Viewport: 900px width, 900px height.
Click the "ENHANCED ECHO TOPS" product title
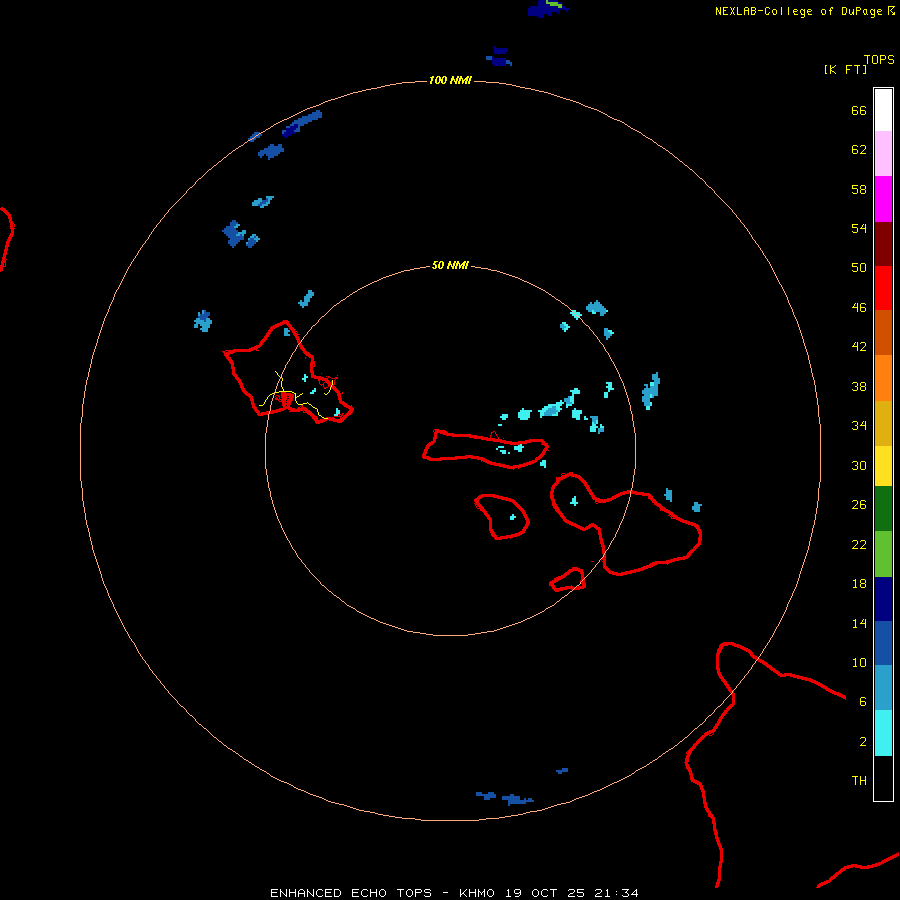[x=351, y=893]
